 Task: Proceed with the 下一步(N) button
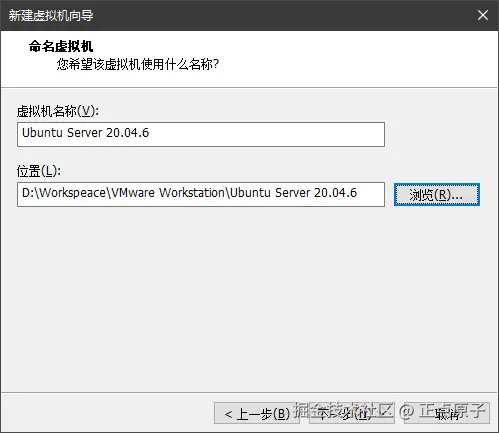[x=352, y=413]
